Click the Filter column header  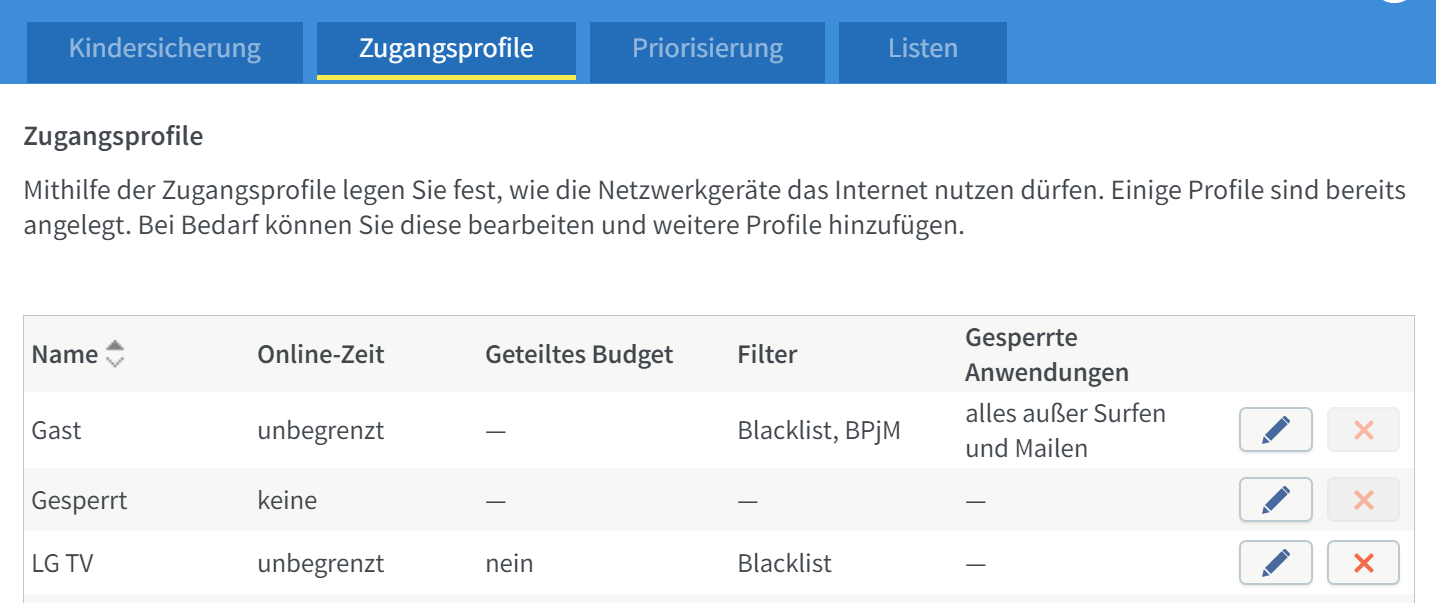[767, 354]
